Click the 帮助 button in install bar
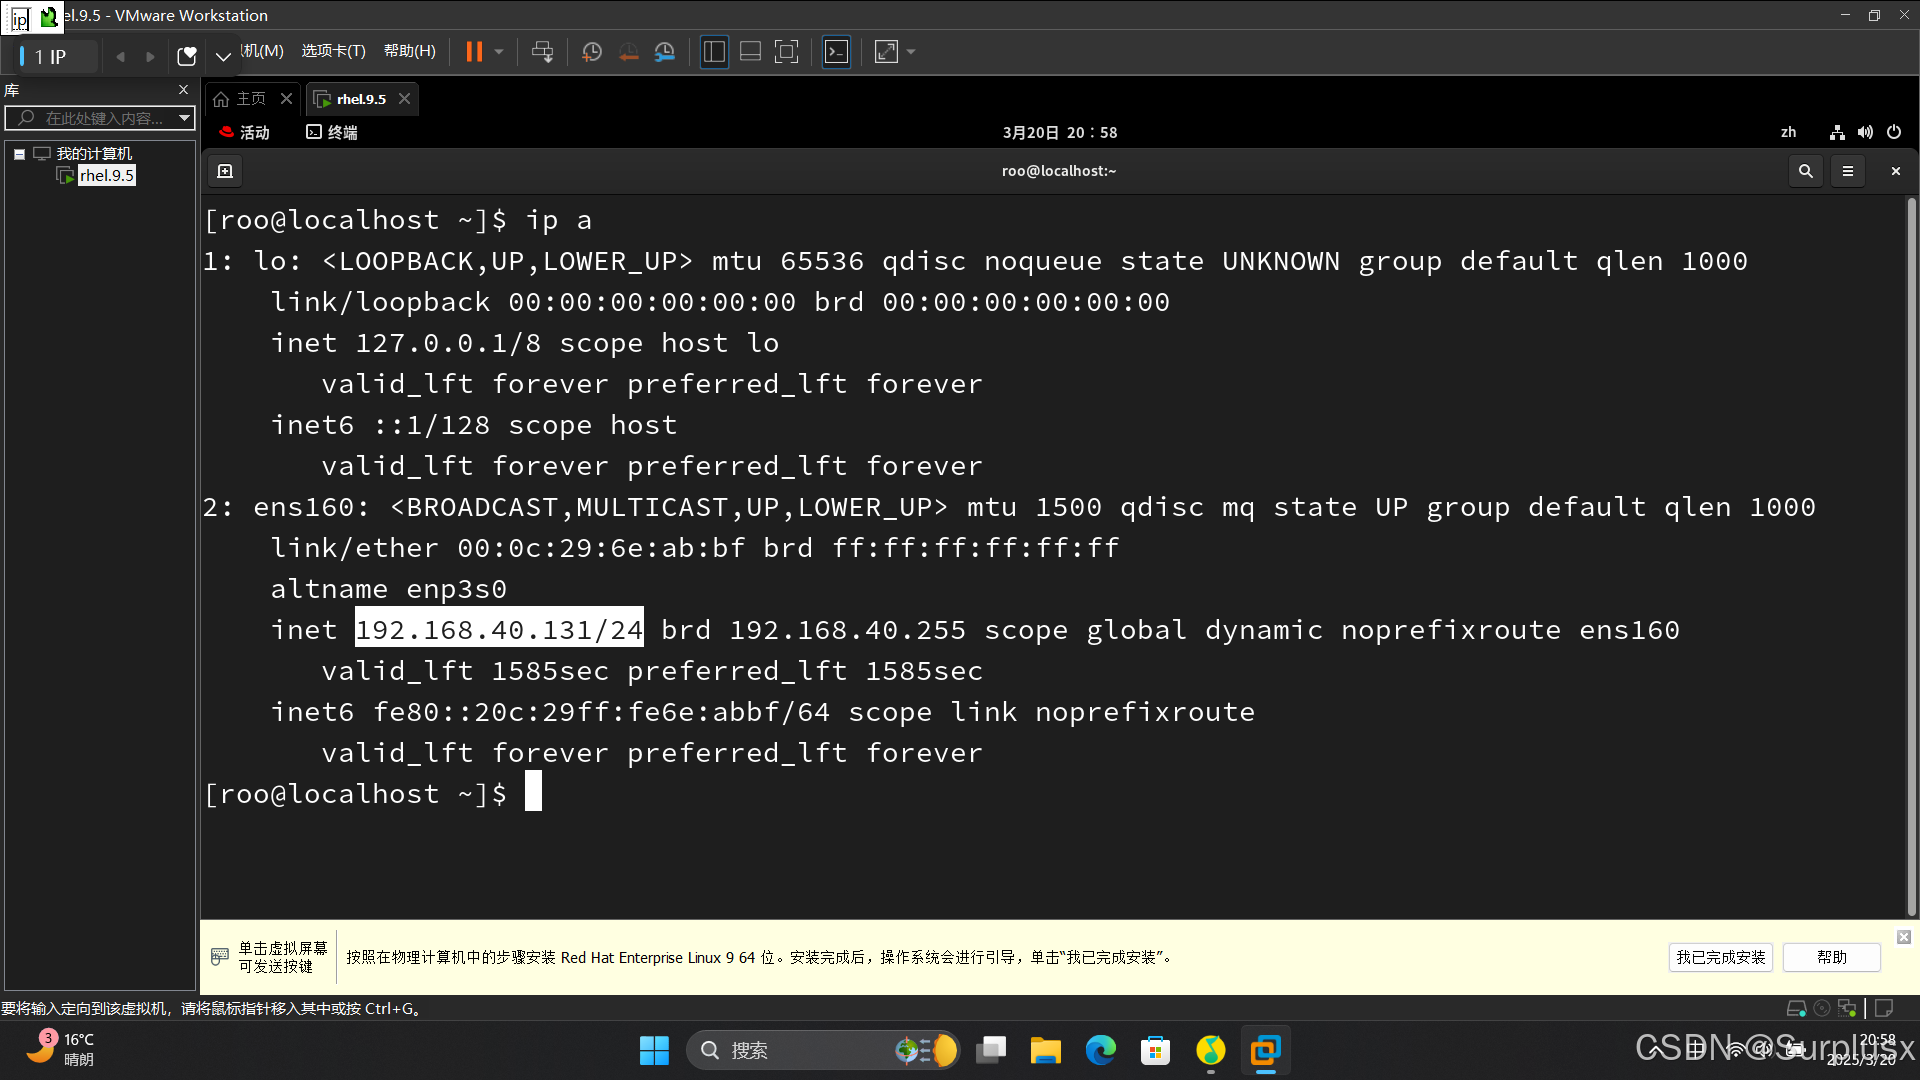 1831,957
